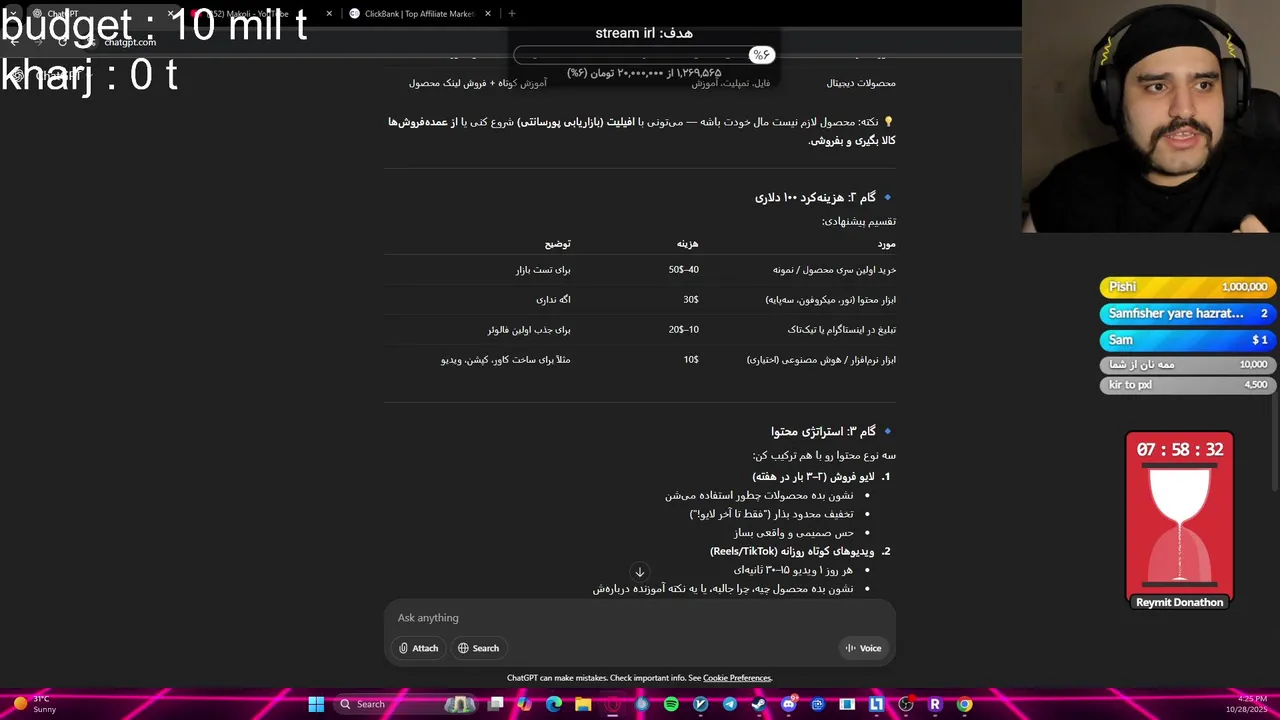Click the cell 'برای تست بازار'
The width and height of the screenshot is (1280, 720).
click(x=543, y=270)
